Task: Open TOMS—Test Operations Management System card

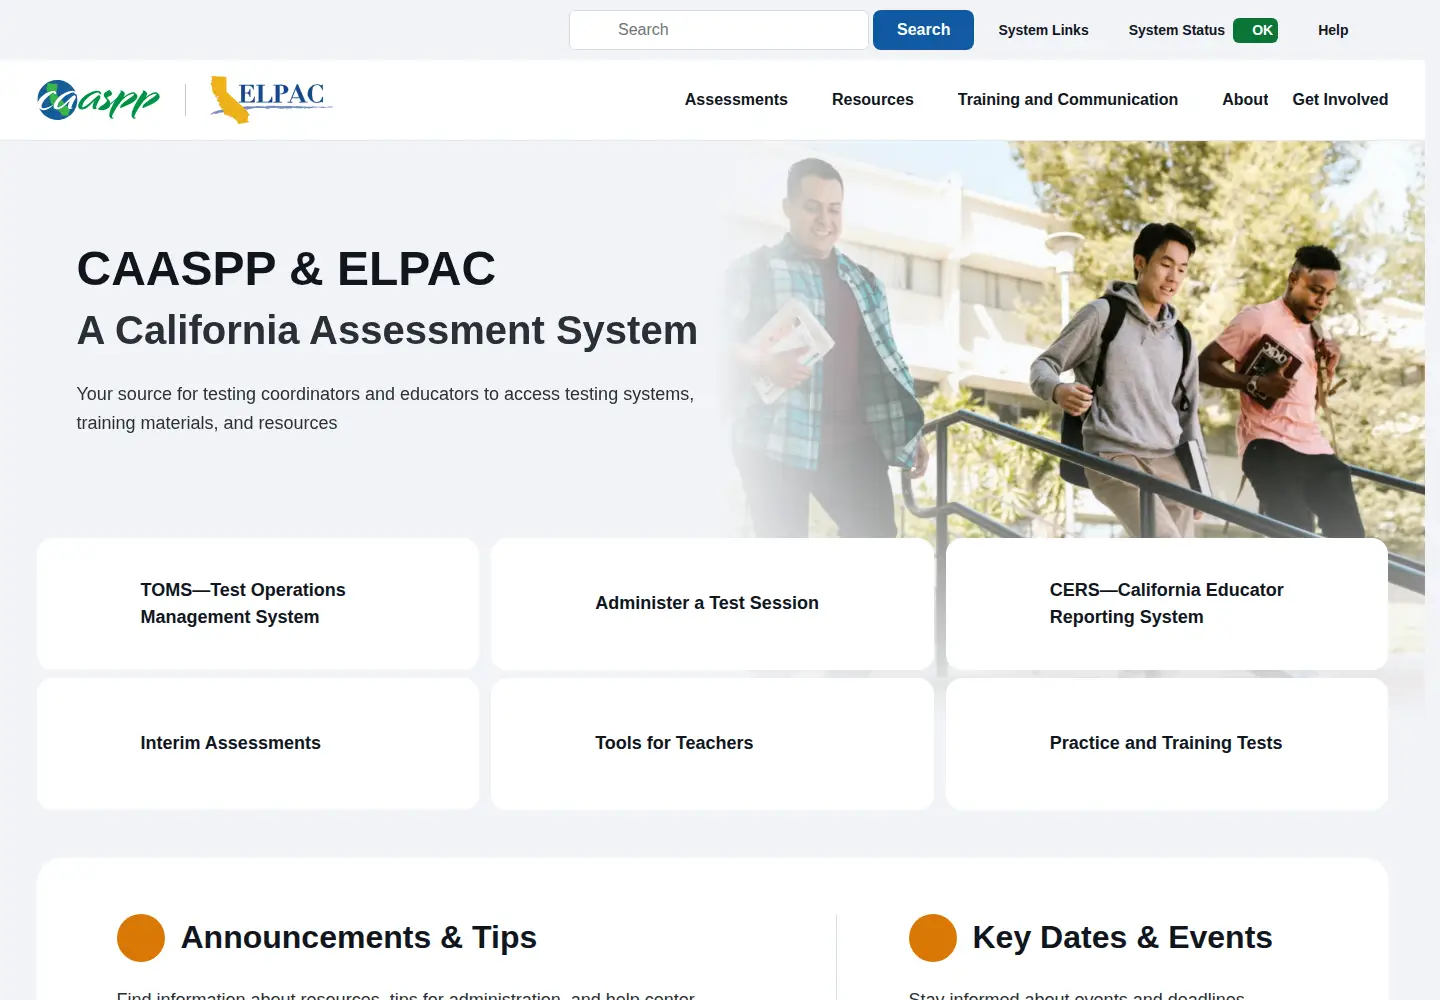Action: tap(258, 604)
